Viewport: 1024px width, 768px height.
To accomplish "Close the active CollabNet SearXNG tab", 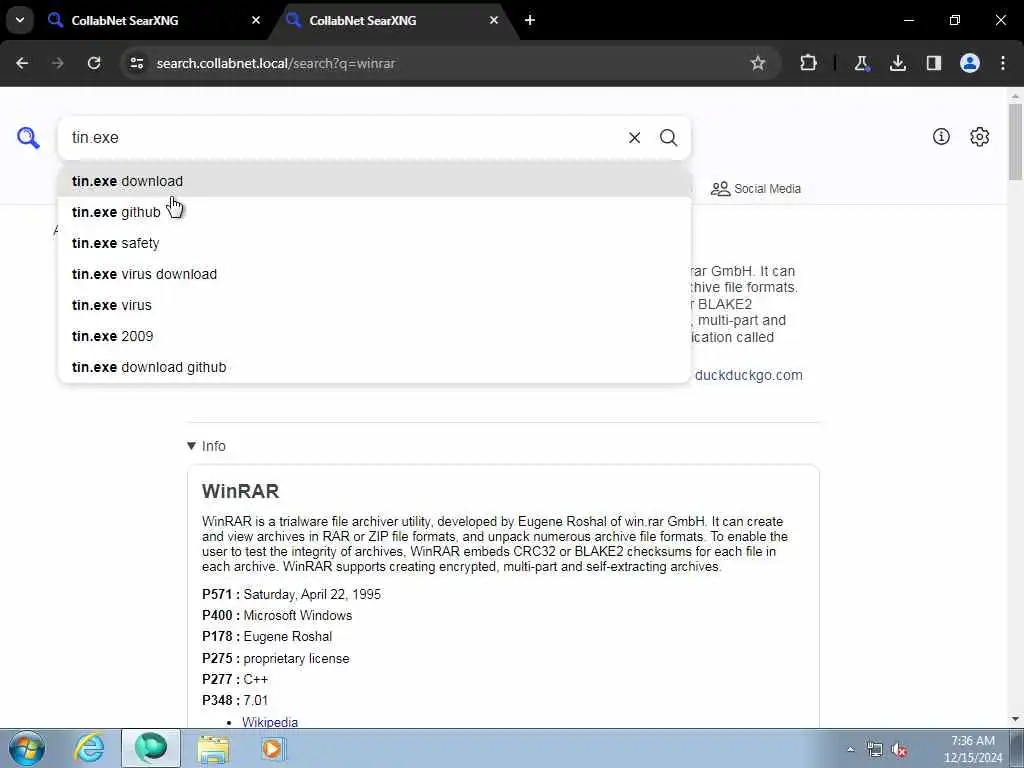I will coord(494,20).
